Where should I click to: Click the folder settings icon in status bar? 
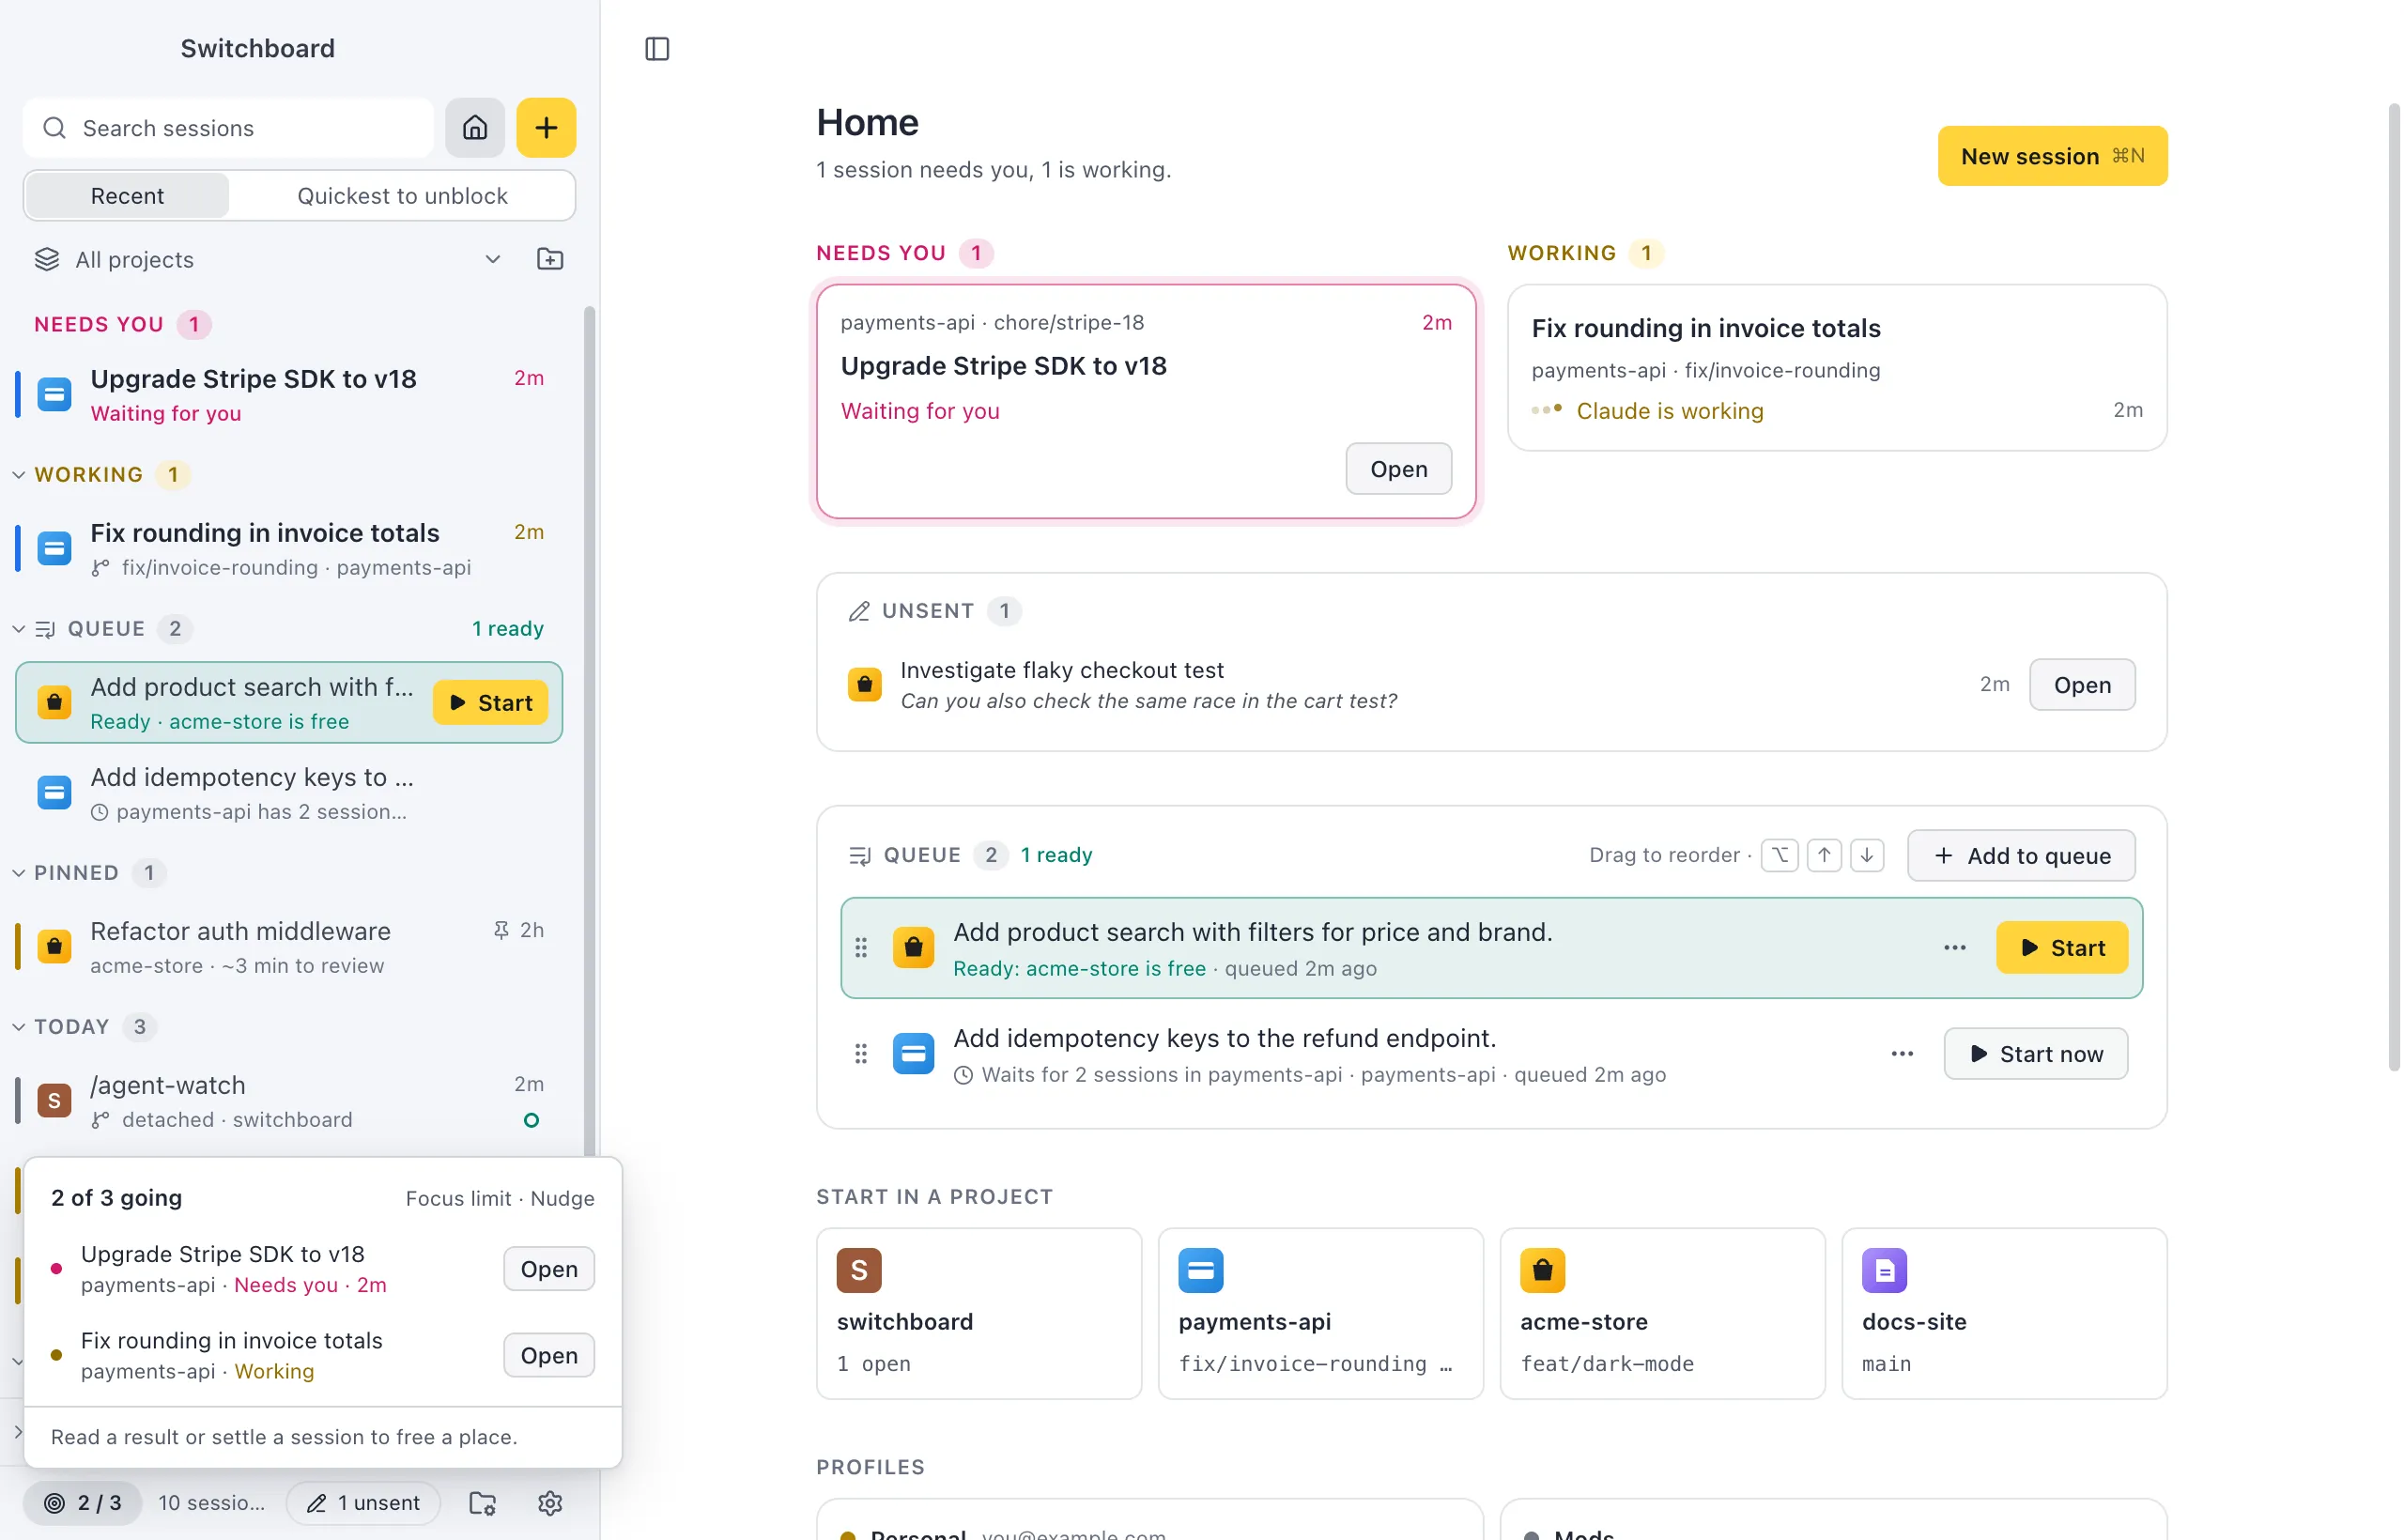coord(483,1502)
